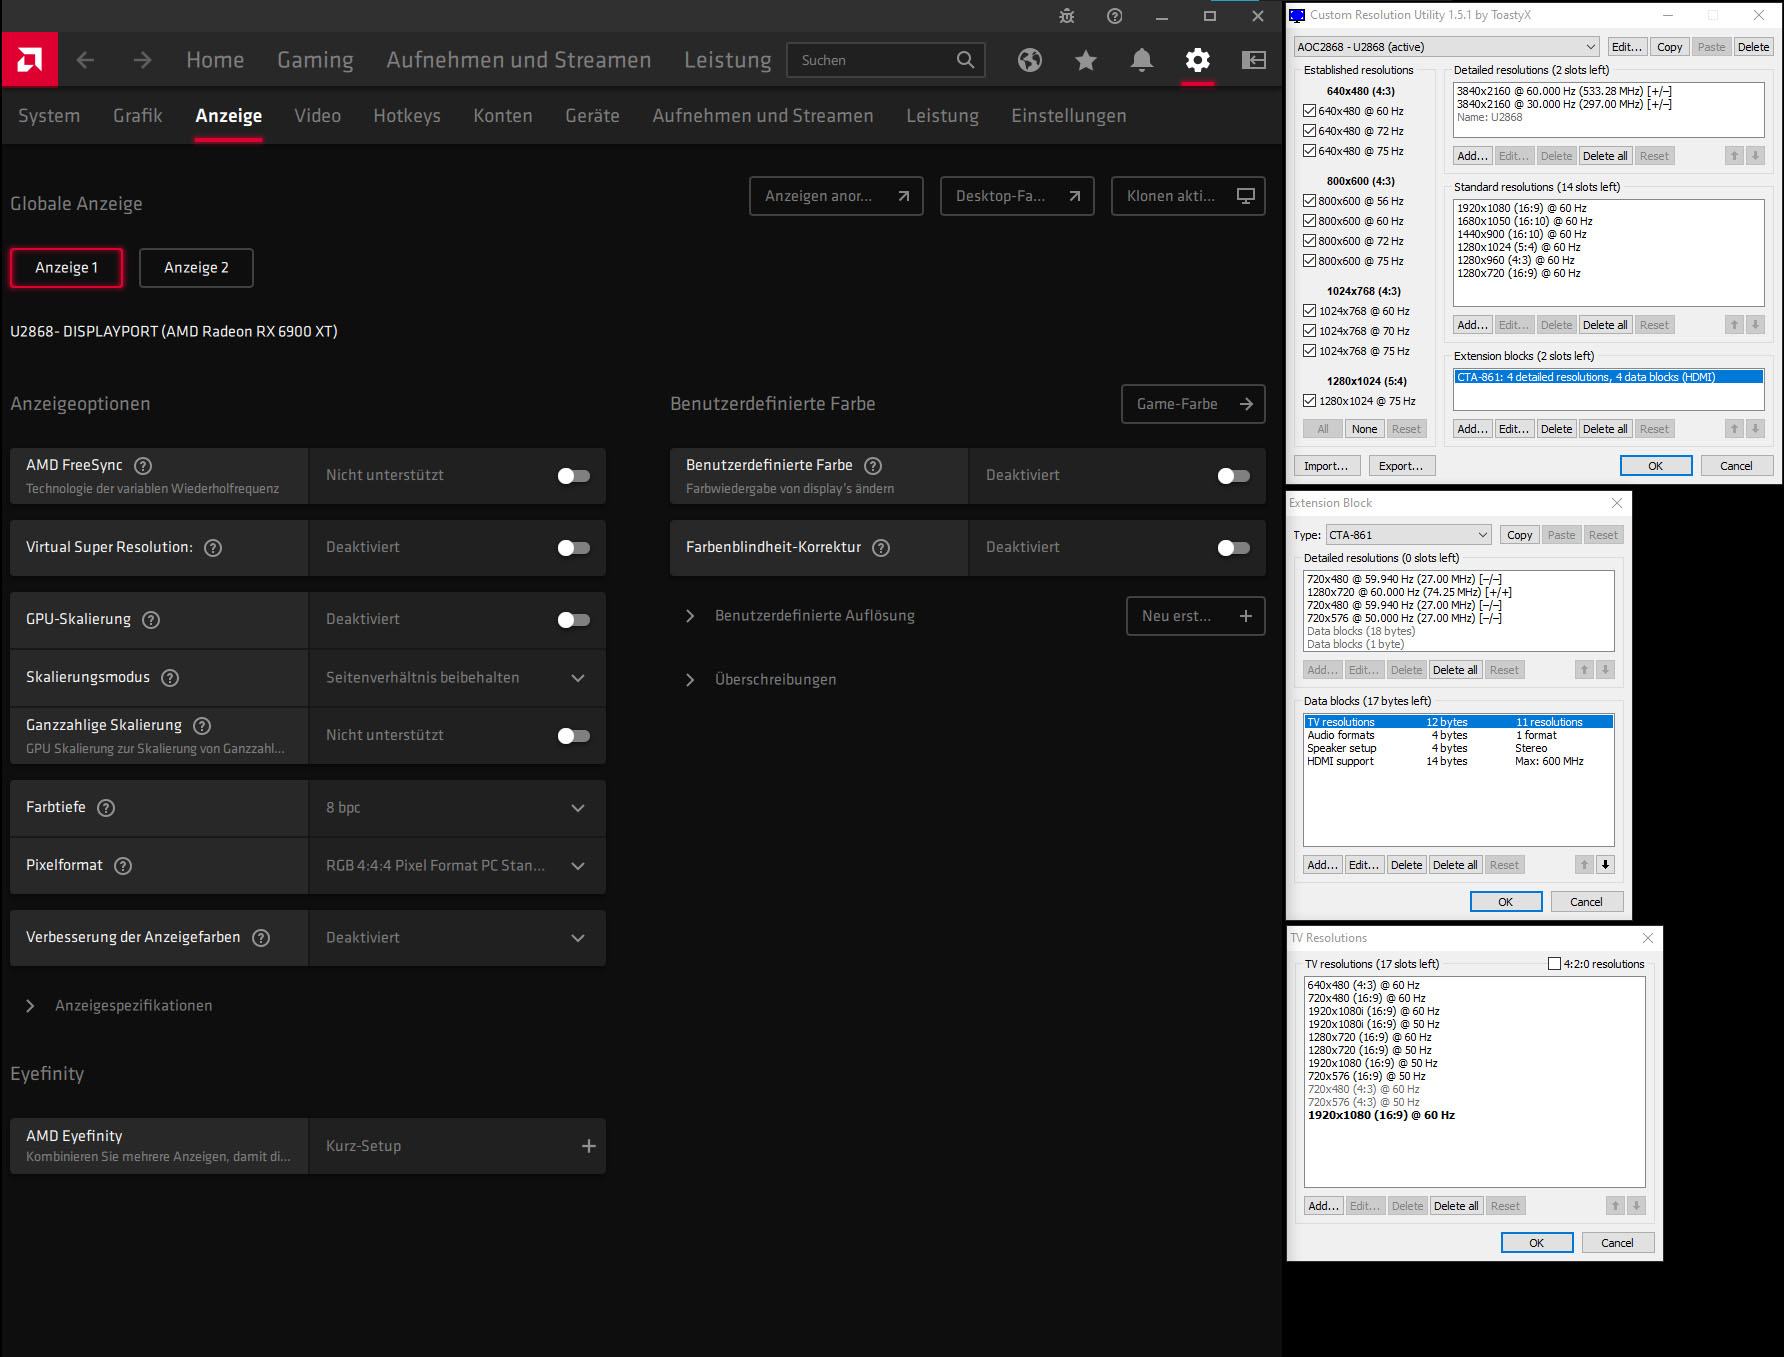This screenshot has height=1357, width=1784.
Task: Open Verbesserung der Anzeigefarben dropdown
Action: 457,938
